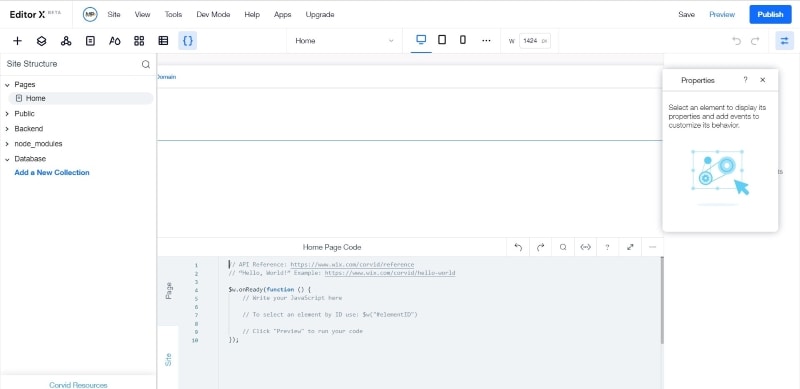Click the Add Elements plus icon

(17, 41)
